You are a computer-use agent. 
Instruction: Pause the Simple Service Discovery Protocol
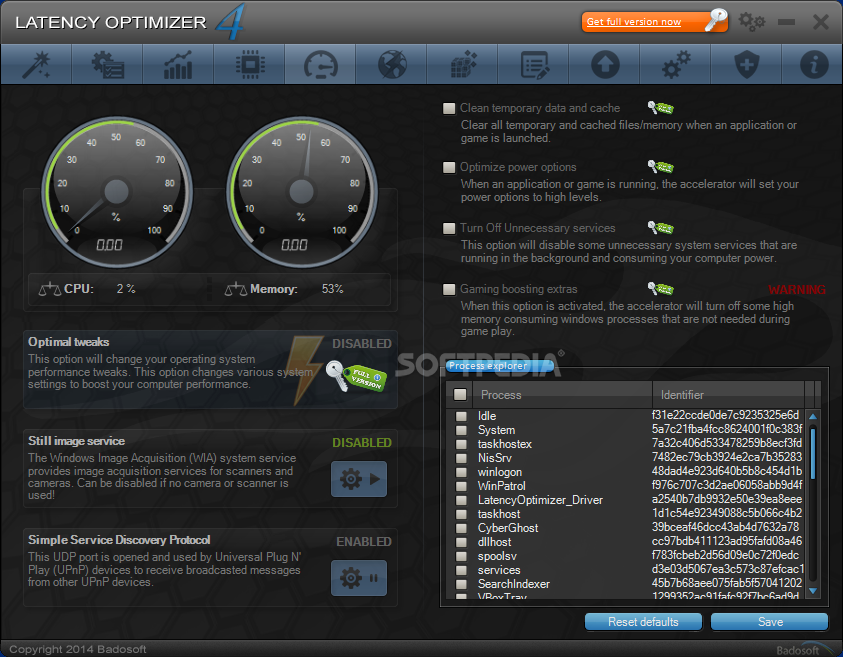point(359,578)
